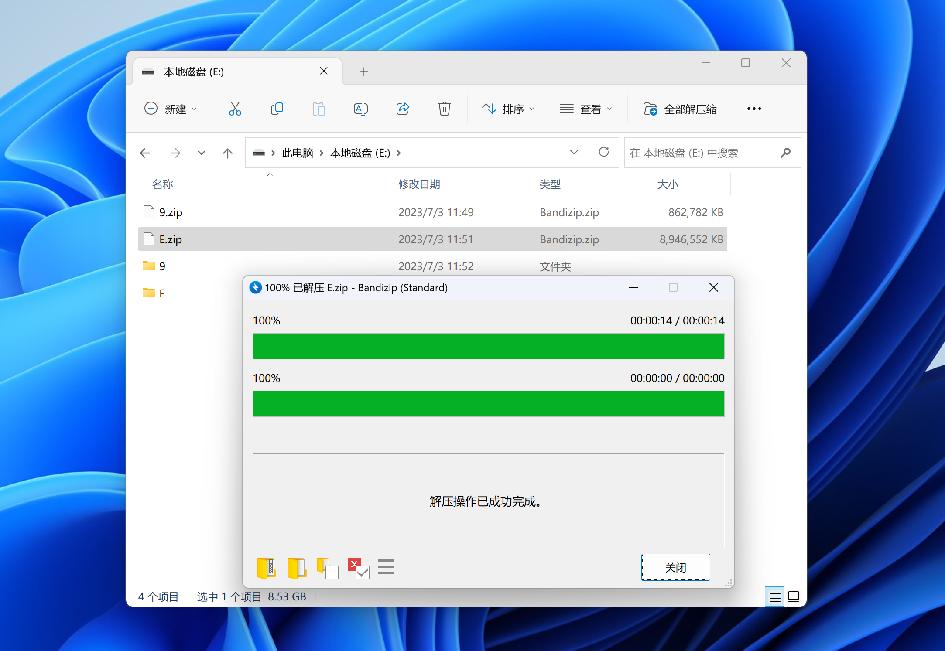Select the Copy icon in Explorer toolbar
This screenshot has width=945, height=651.
[277, 109]
